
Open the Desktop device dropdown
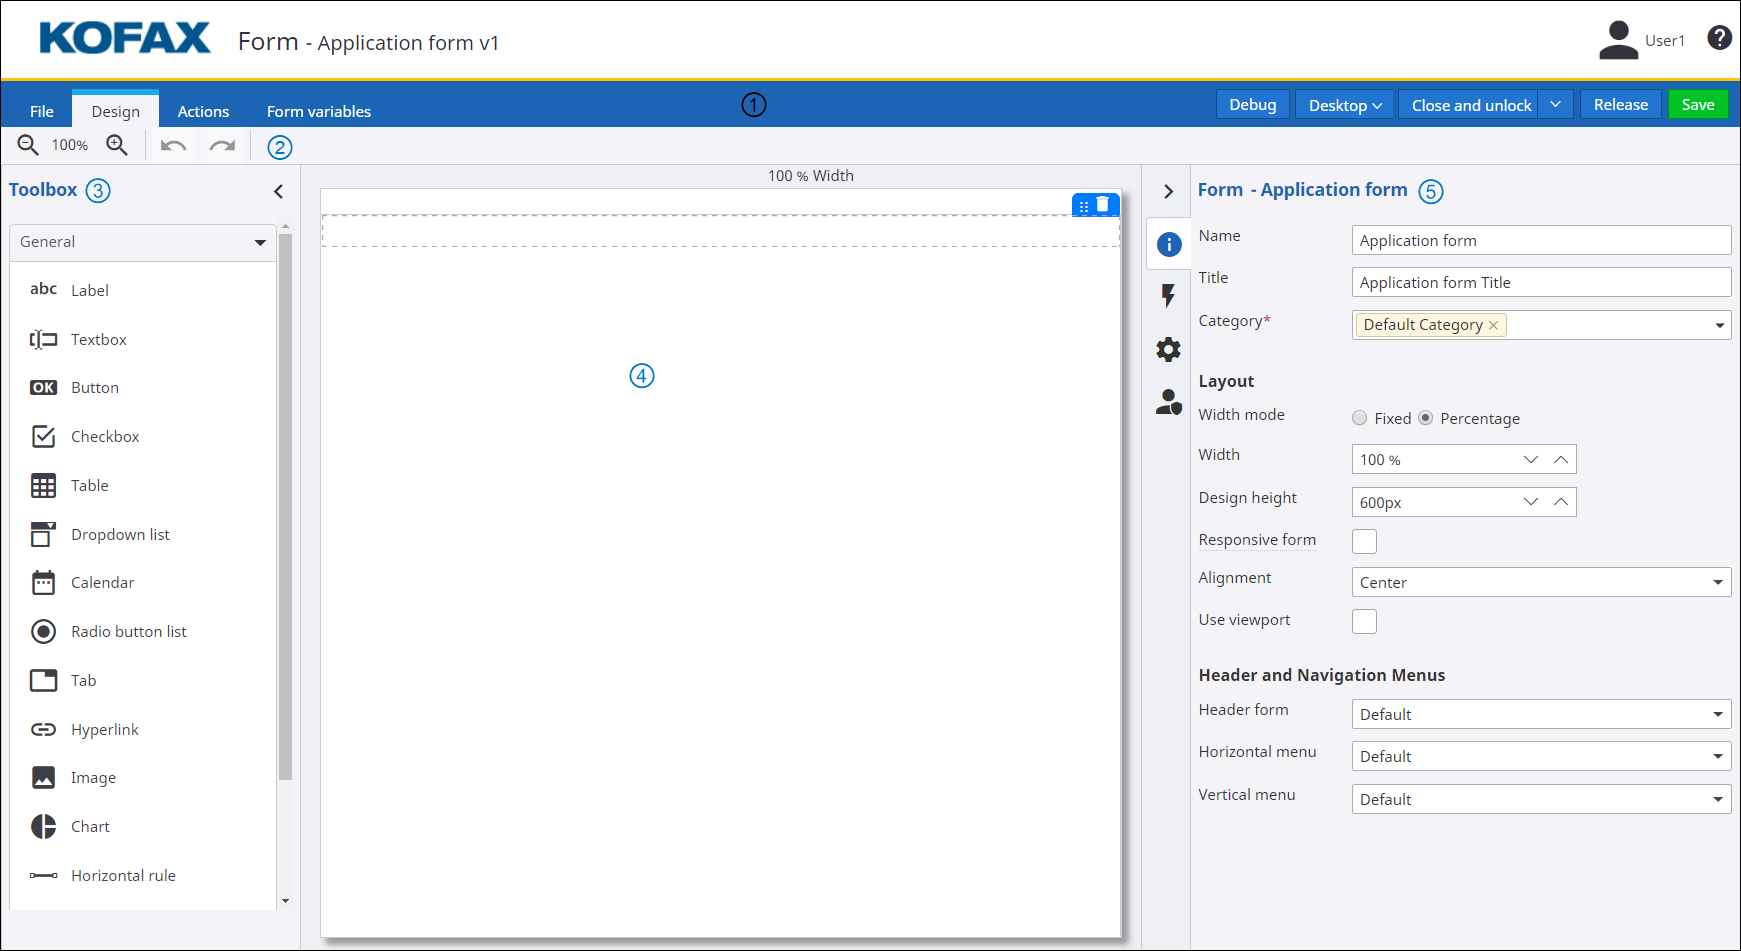click(1344, 105)
